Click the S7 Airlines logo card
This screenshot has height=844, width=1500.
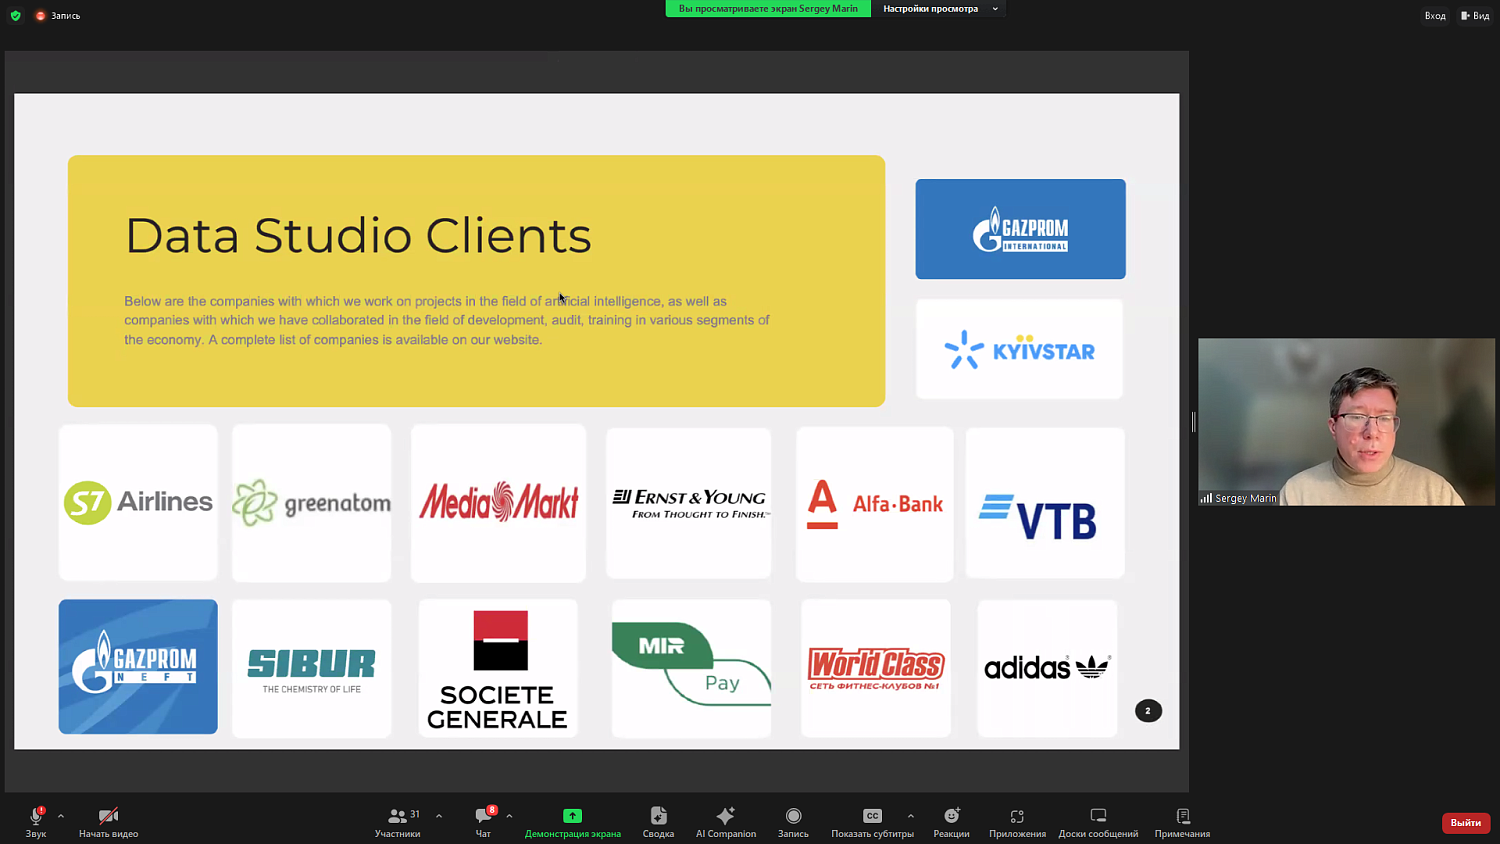138,502
